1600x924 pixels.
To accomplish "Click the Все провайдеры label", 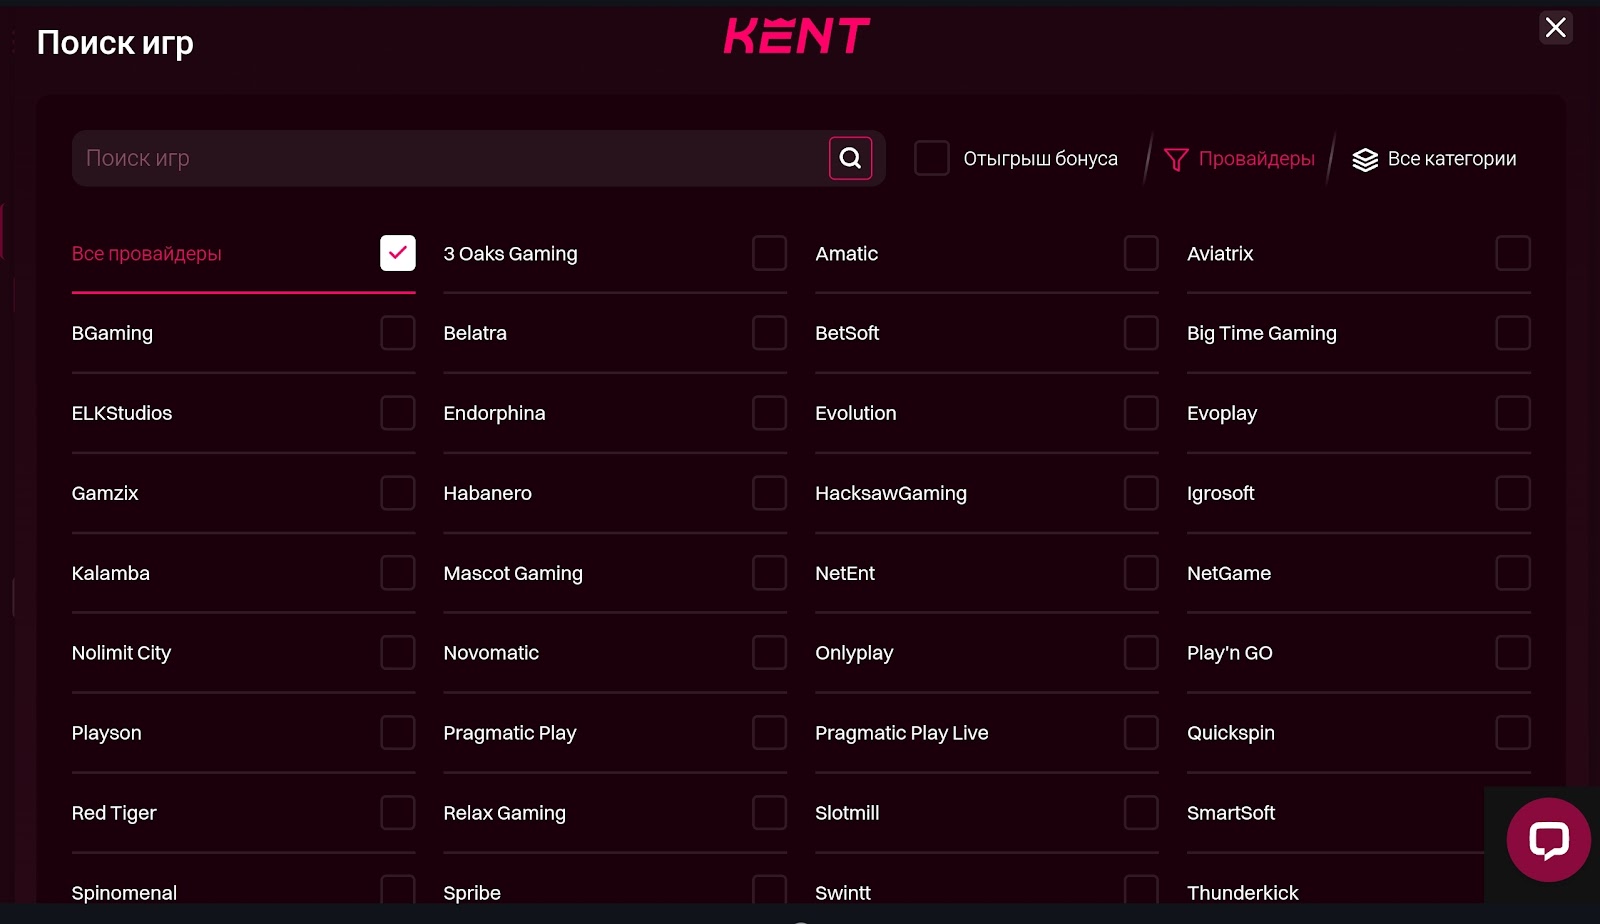I will click(146, 254).
